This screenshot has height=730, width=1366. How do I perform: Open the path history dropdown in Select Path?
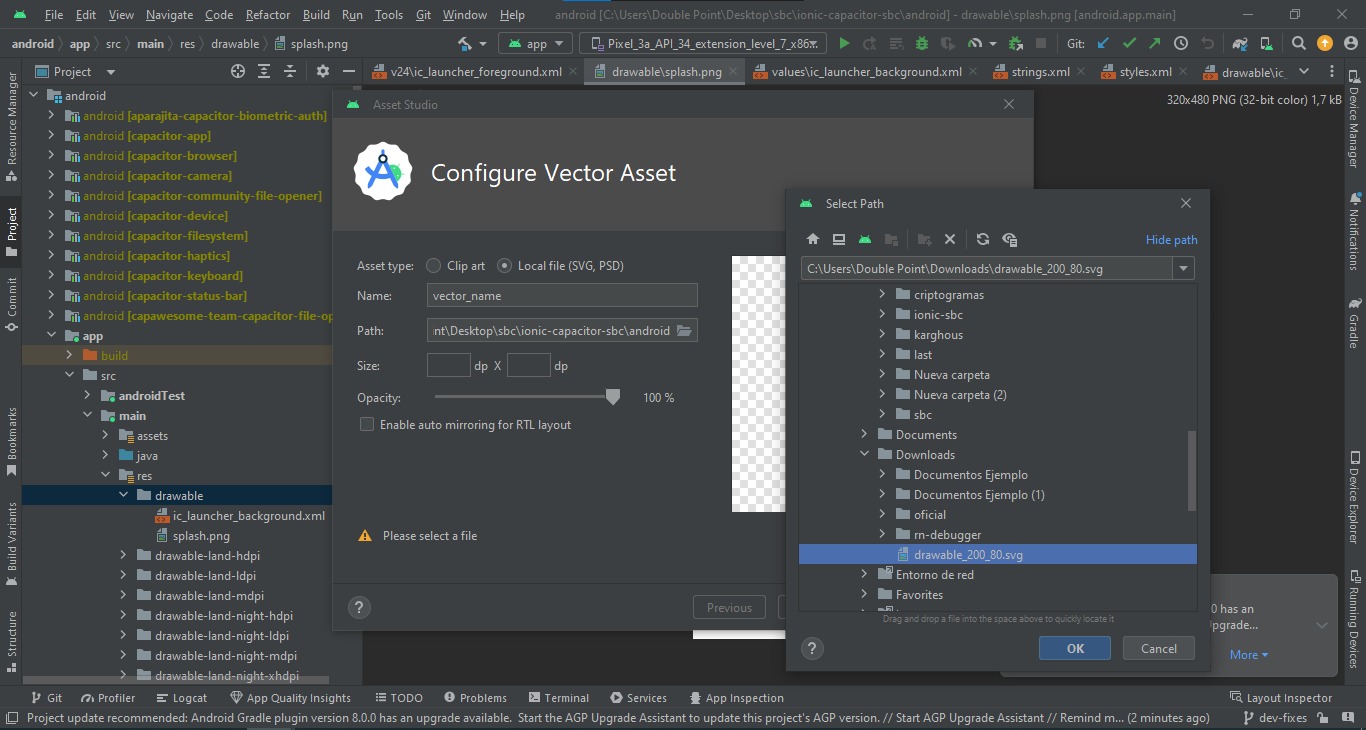tap(1185, 268)
